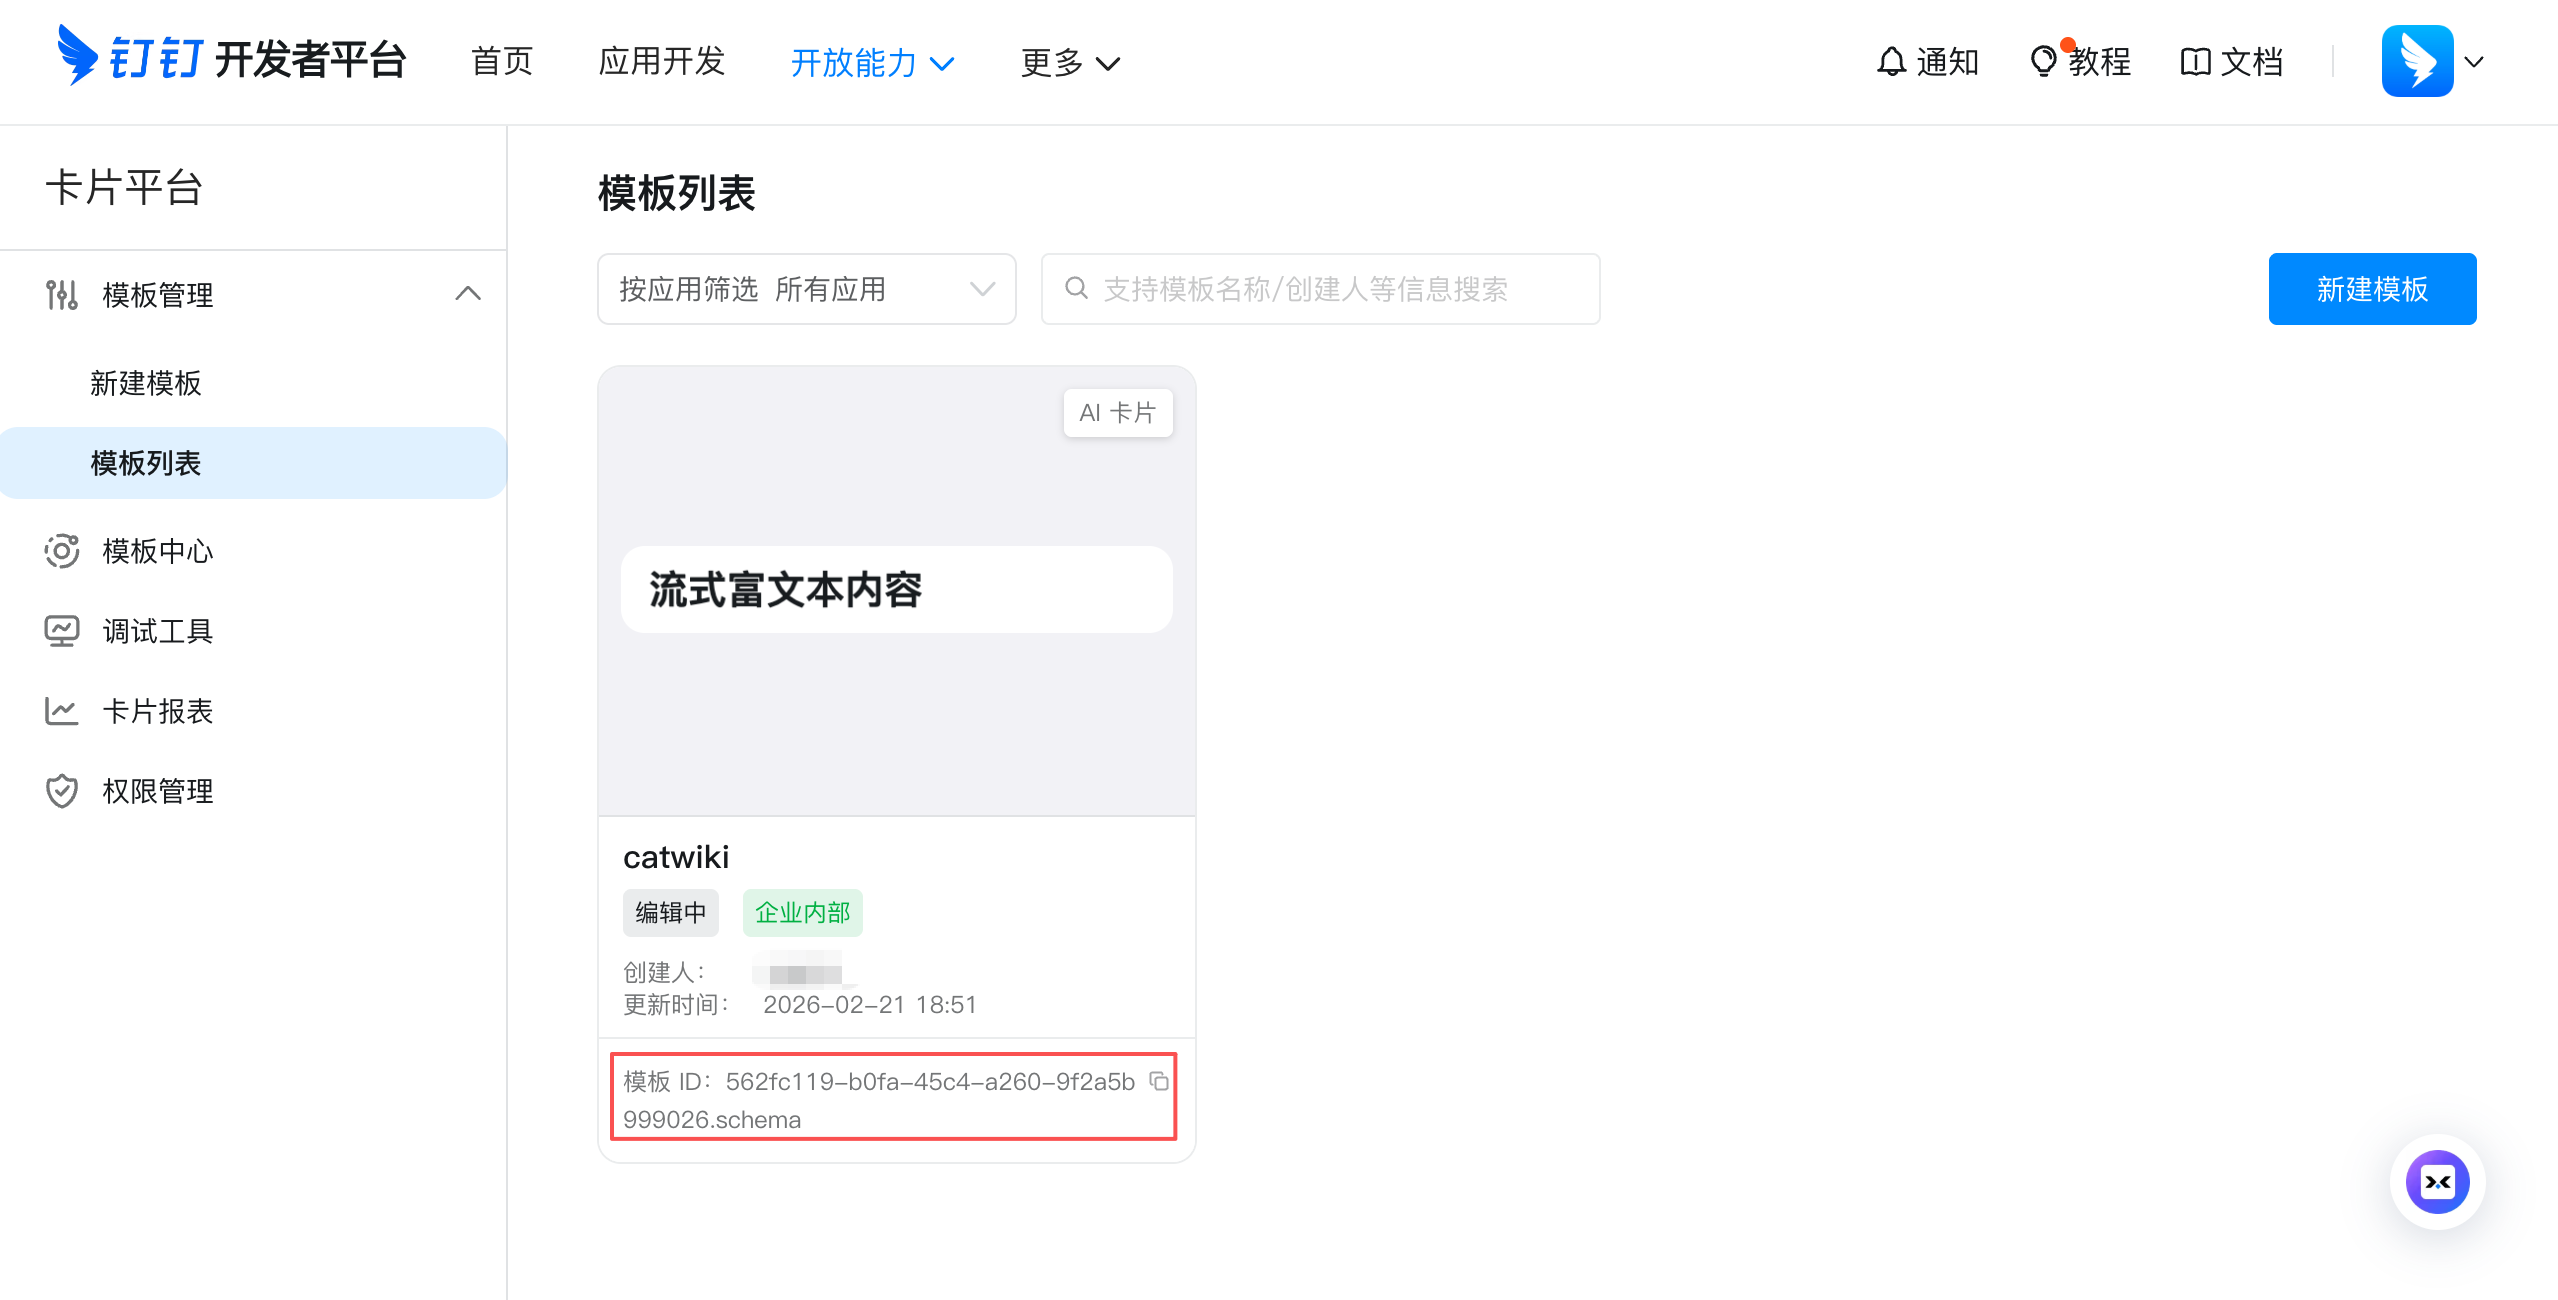View 卡片报表 via its chart icon
The width and height of the screenshot is (2558, 1300).
tap(61, 710)
